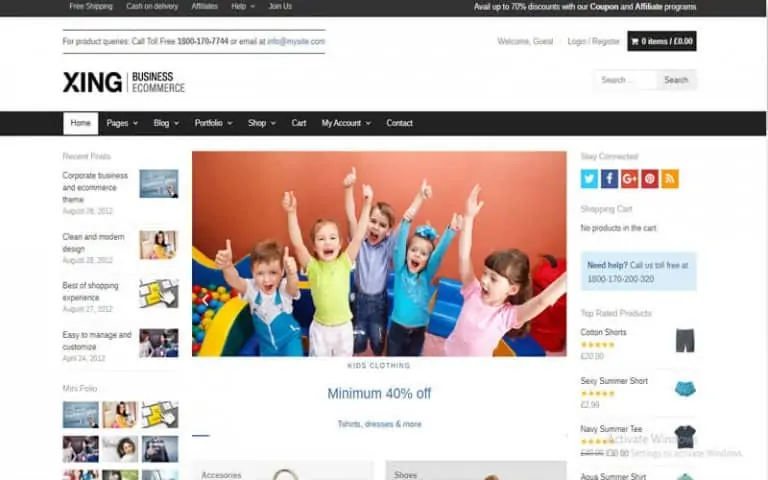Click the XING Business Ecommerce logo
This screenshot has height=480, width=768.
coord(124,82)
